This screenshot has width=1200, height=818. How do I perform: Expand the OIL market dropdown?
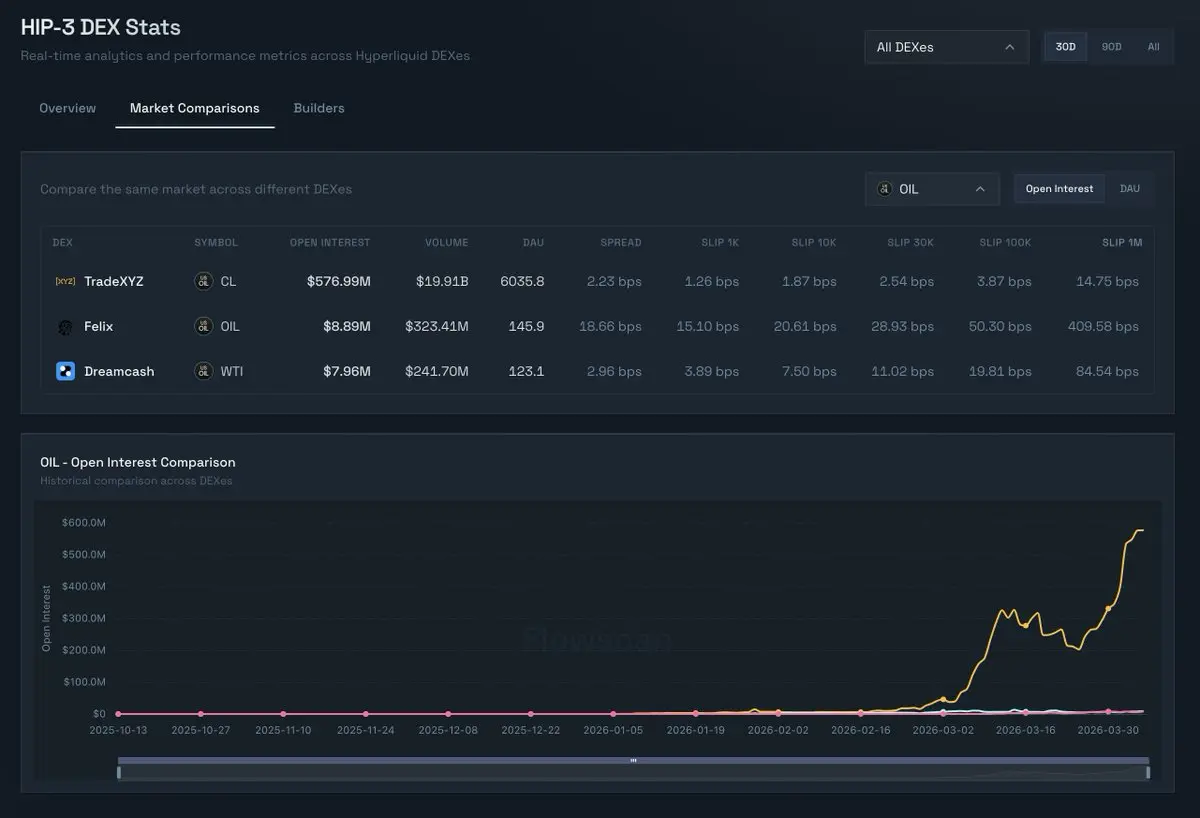point(932,189)
